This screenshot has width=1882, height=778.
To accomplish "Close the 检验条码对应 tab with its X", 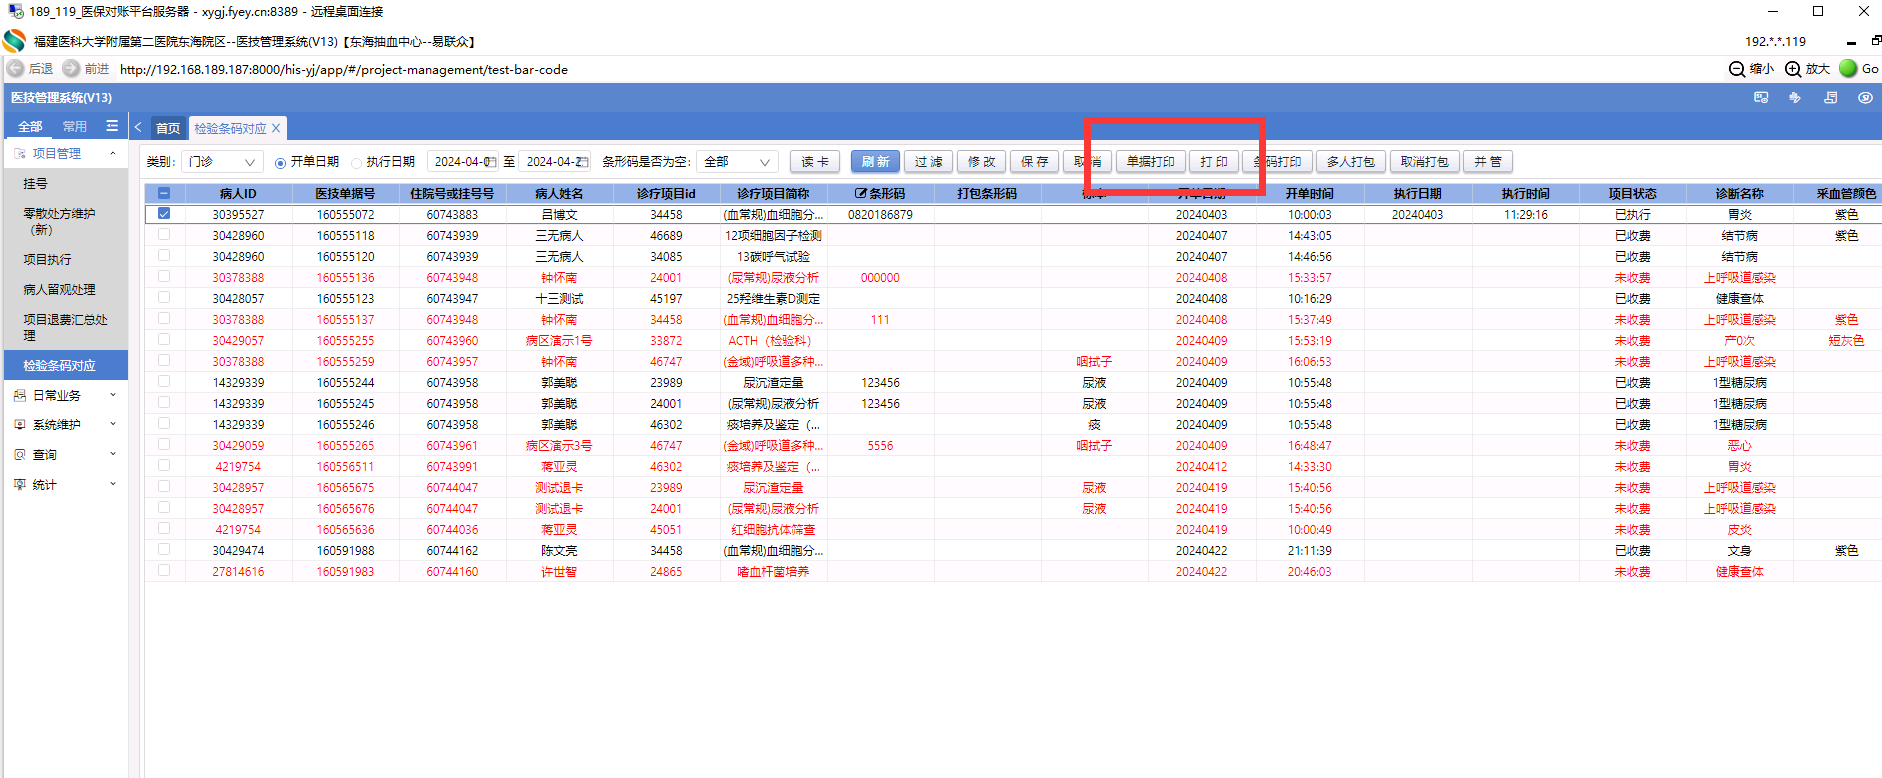I will tap(276, 128).
